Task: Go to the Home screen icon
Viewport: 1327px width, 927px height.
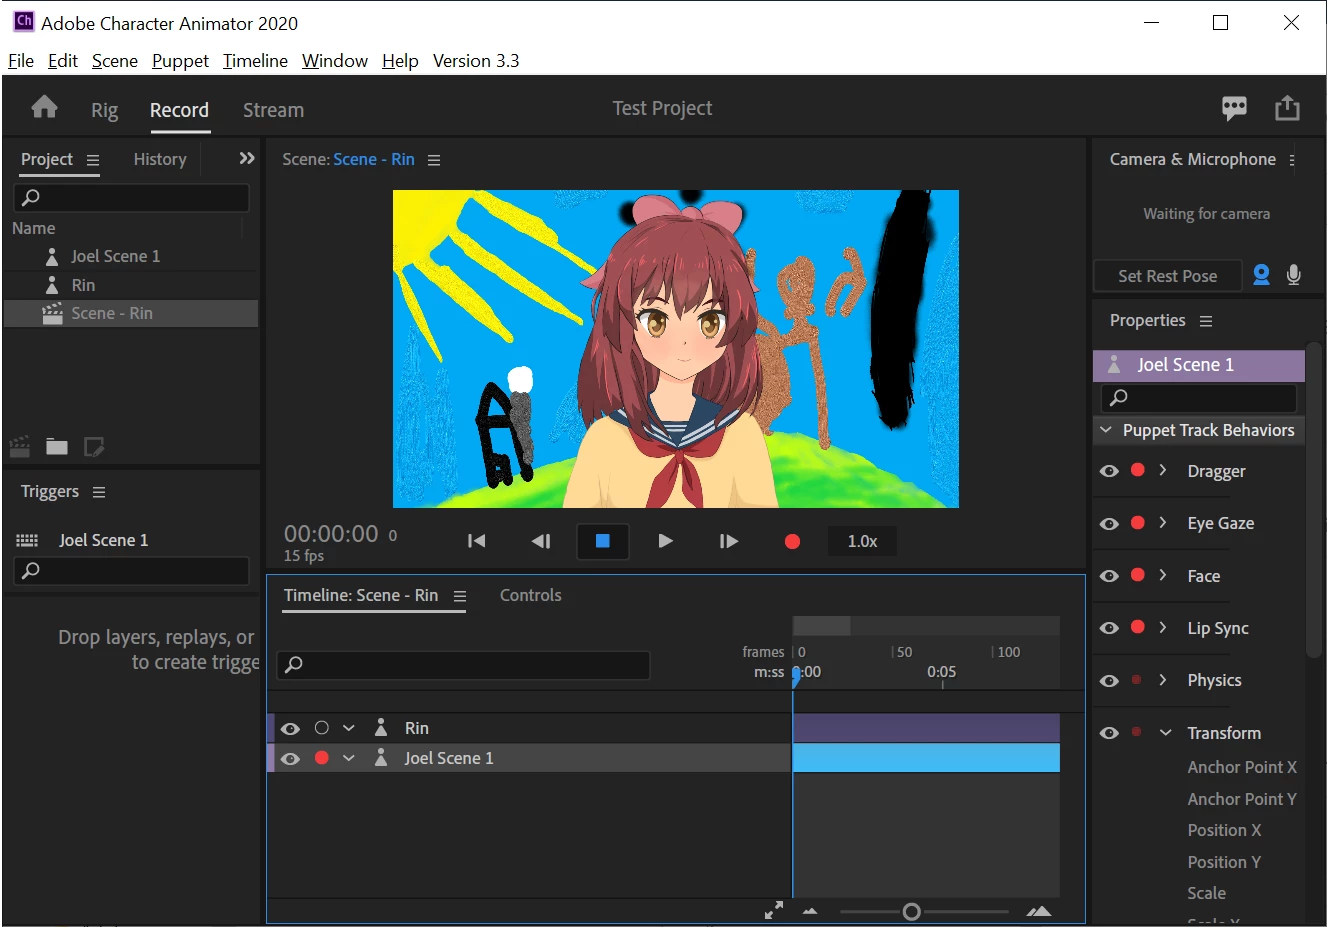Action: [44, 107]
